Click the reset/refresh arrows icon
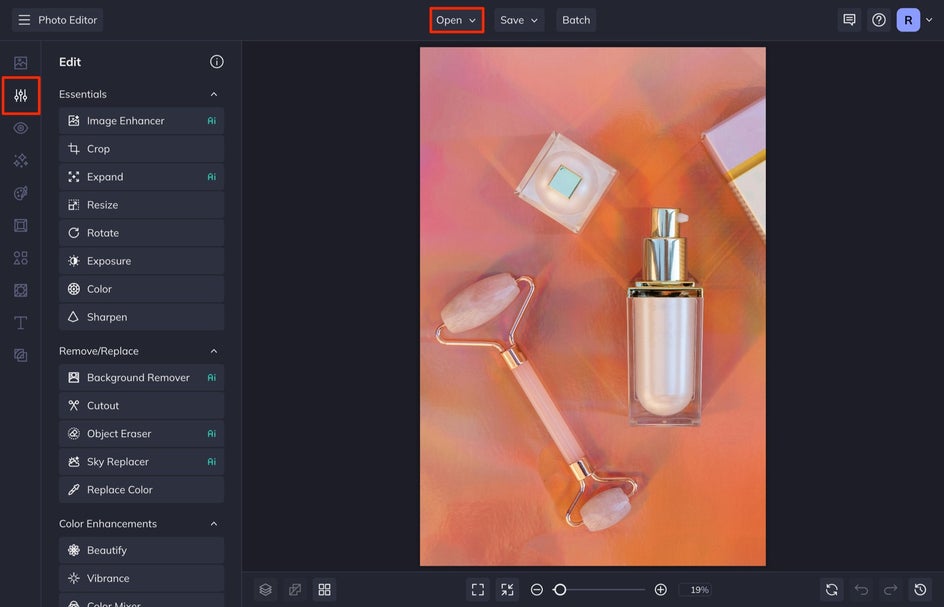The width and height of the screenshot is (944, 607). [831, 590]
